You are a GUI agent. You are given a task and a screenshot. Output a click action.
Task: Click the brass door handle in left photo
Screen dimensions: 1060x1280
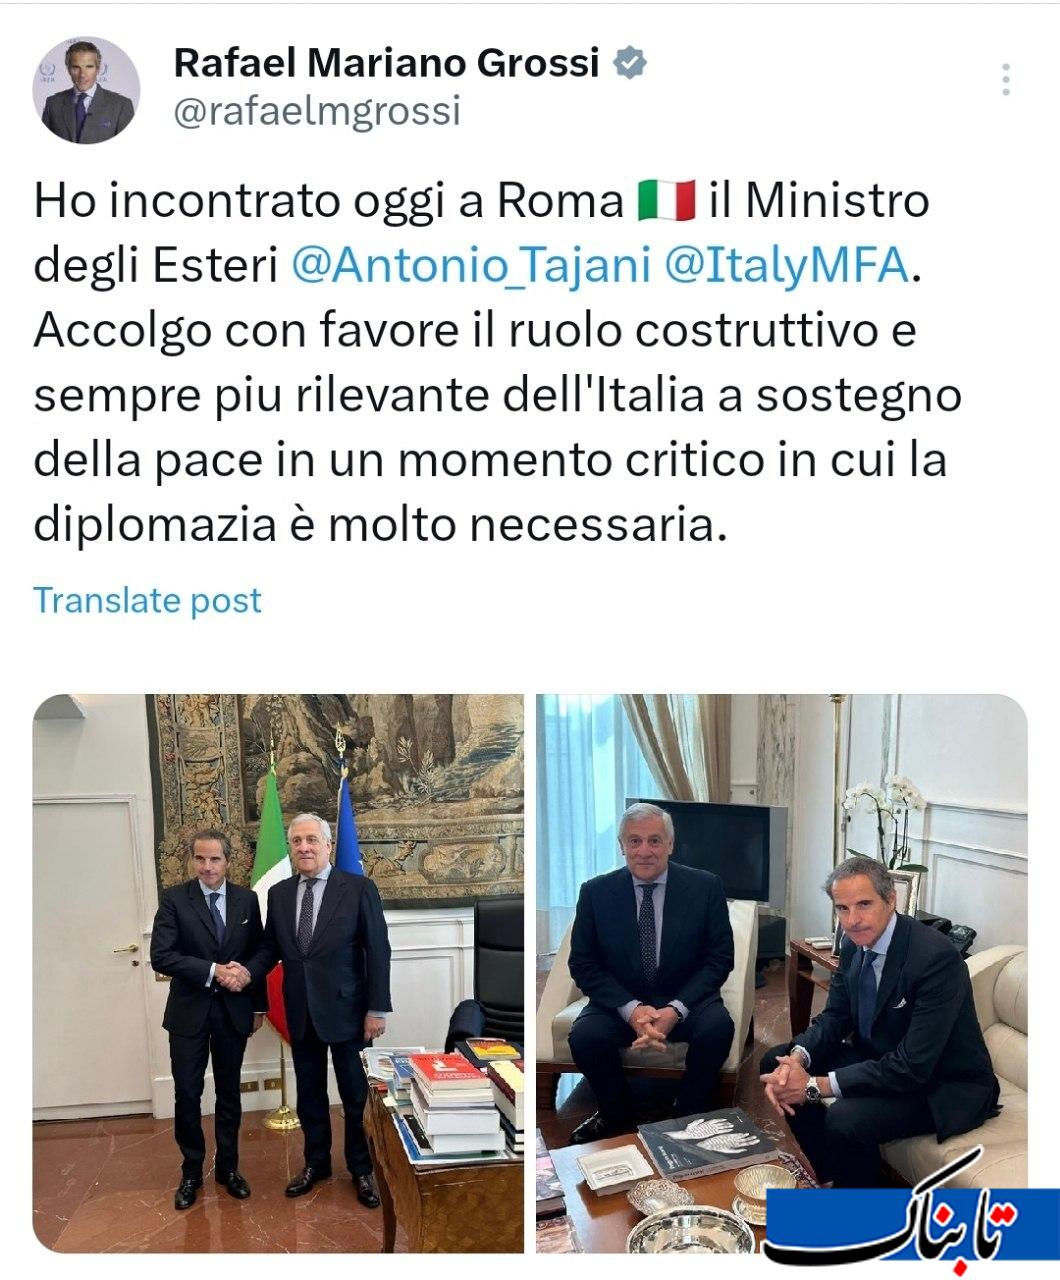(126, 948)
